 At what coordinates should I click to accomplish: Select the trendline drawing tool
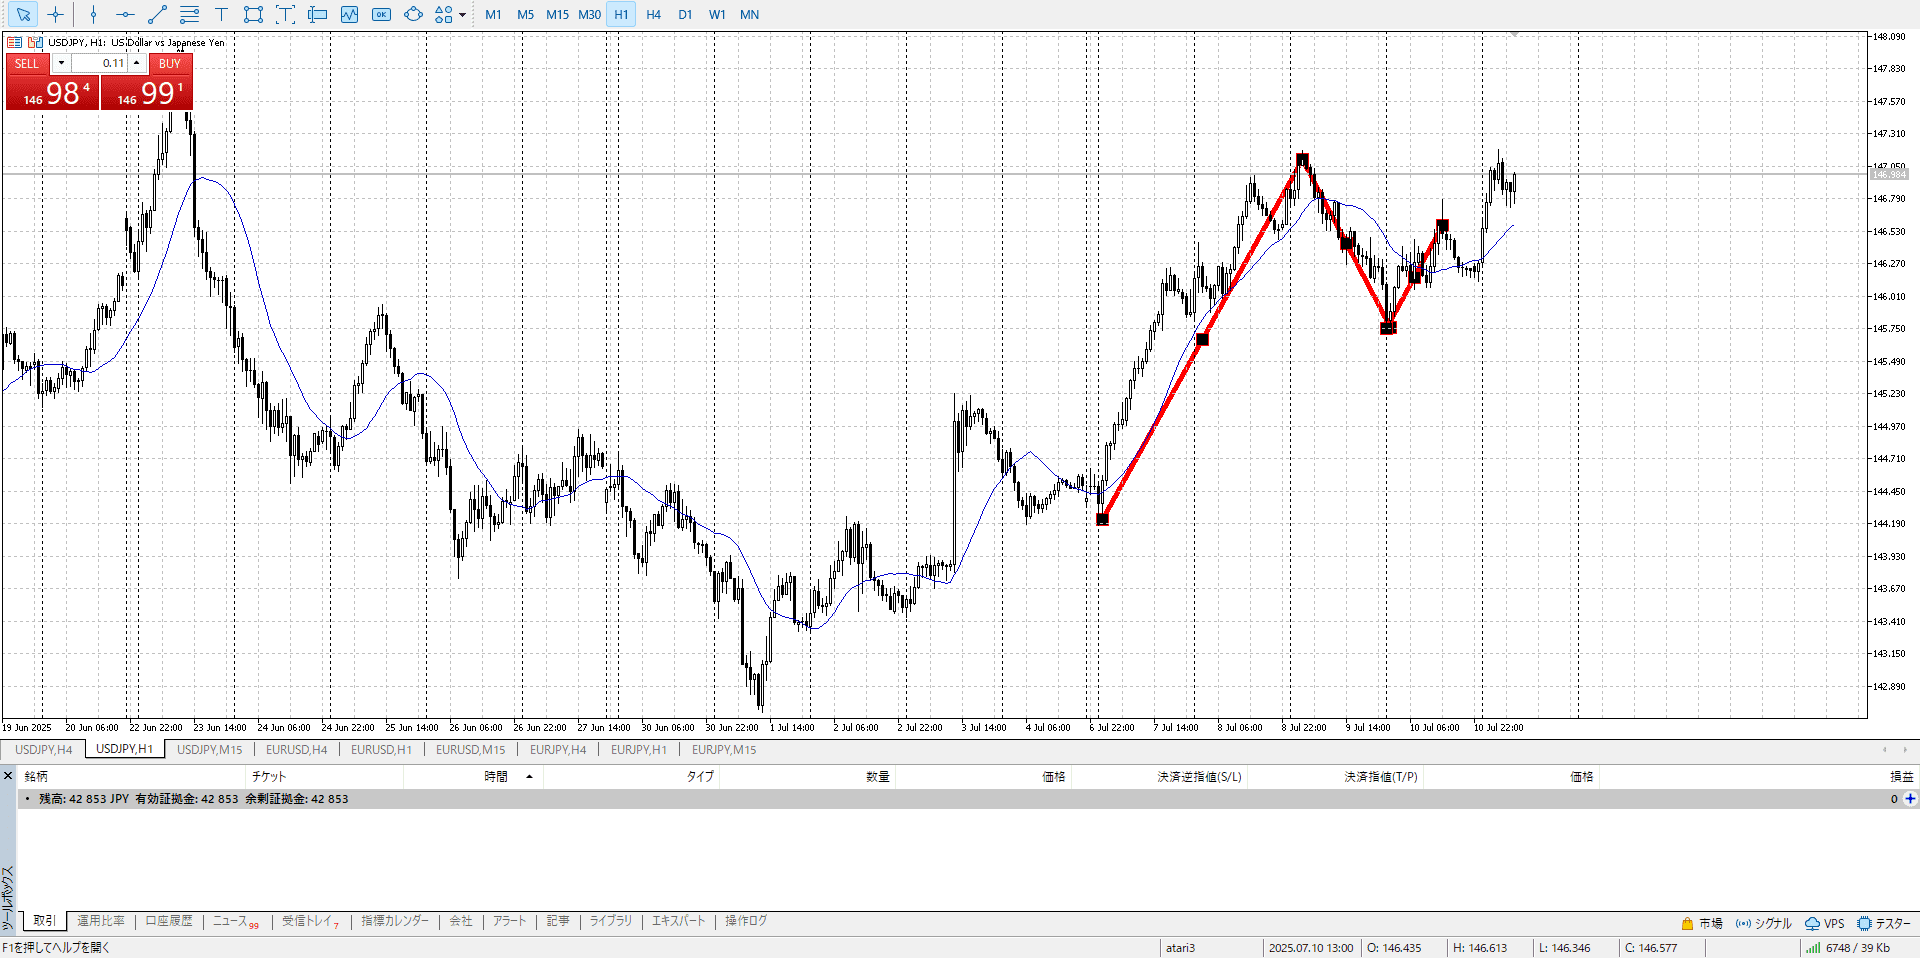click(157, 15)
